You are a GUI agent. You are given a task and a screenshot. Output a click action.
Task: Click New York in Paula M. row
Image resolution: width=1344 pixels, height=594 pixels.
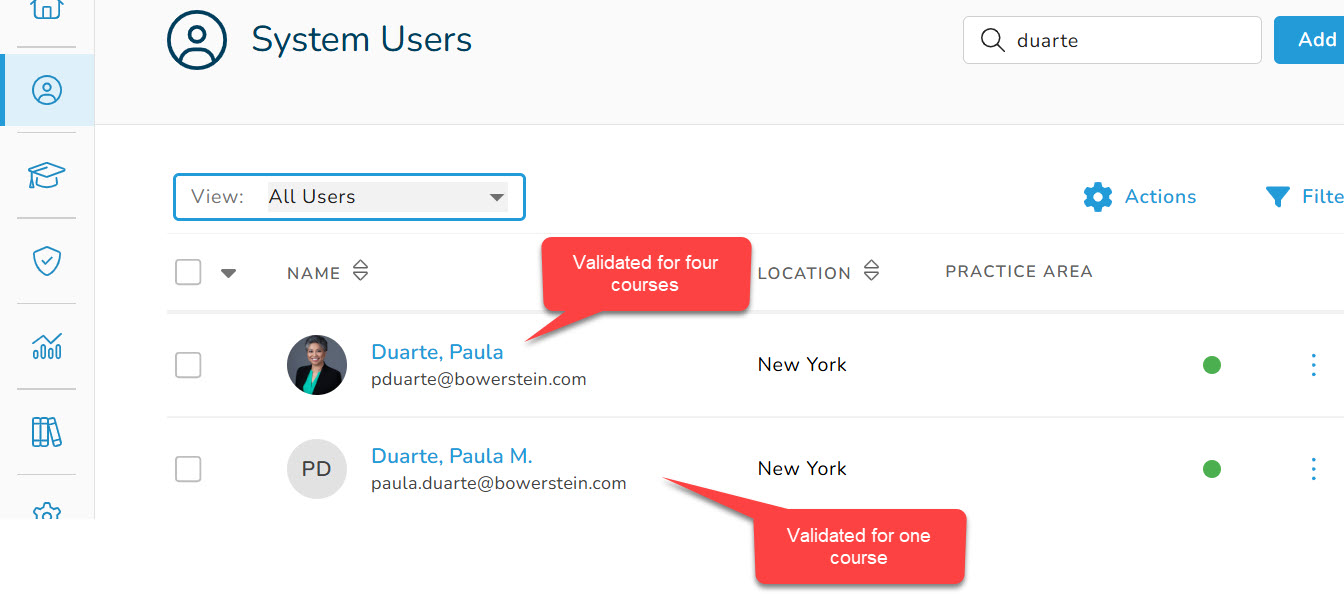(x=802, y=469)
